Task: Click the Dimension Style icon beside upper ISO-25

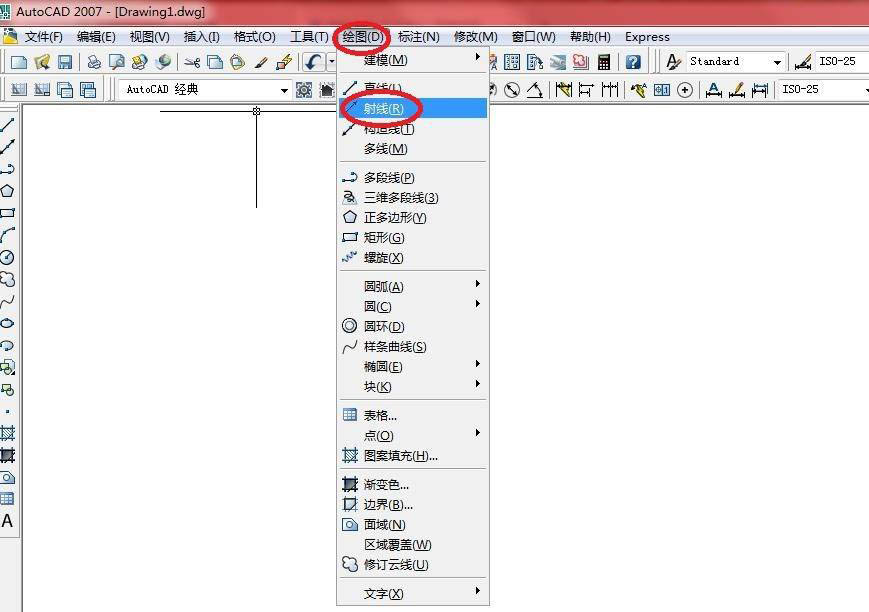Action: pos(803,62)
